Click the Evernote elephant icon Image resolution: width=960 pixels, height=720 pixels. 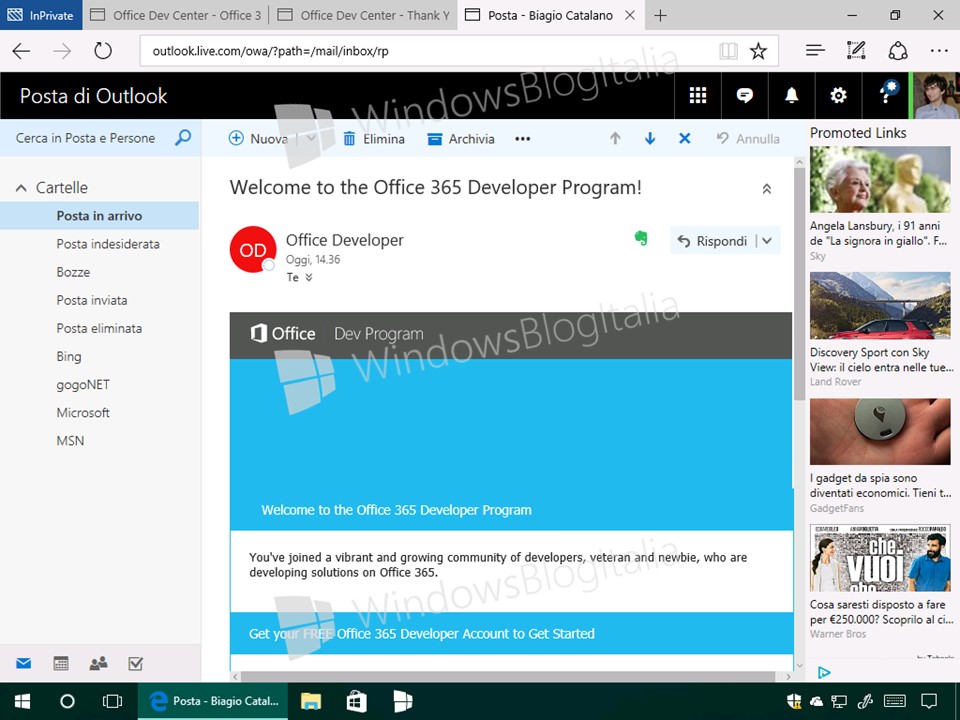[x=641, y=238]
